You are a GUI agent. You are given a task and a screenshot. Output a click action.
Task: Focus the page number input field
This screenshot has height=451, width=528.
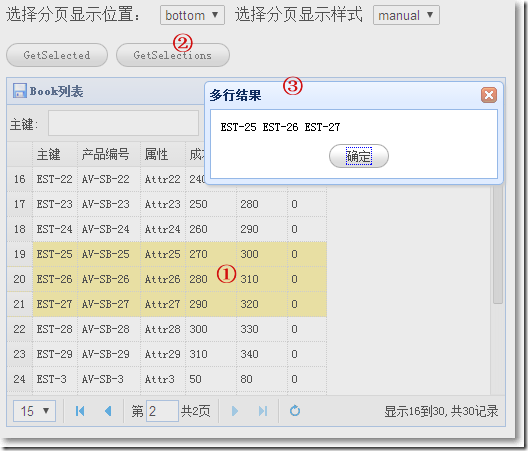pos(162,411)
